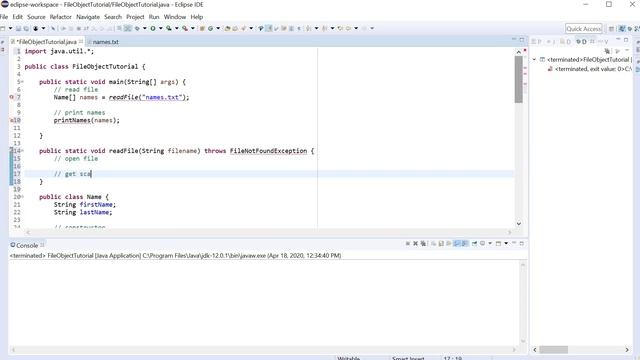
Task: Click the Debug view horizontal scrollbar thumb
Action: tap(553, 350)
